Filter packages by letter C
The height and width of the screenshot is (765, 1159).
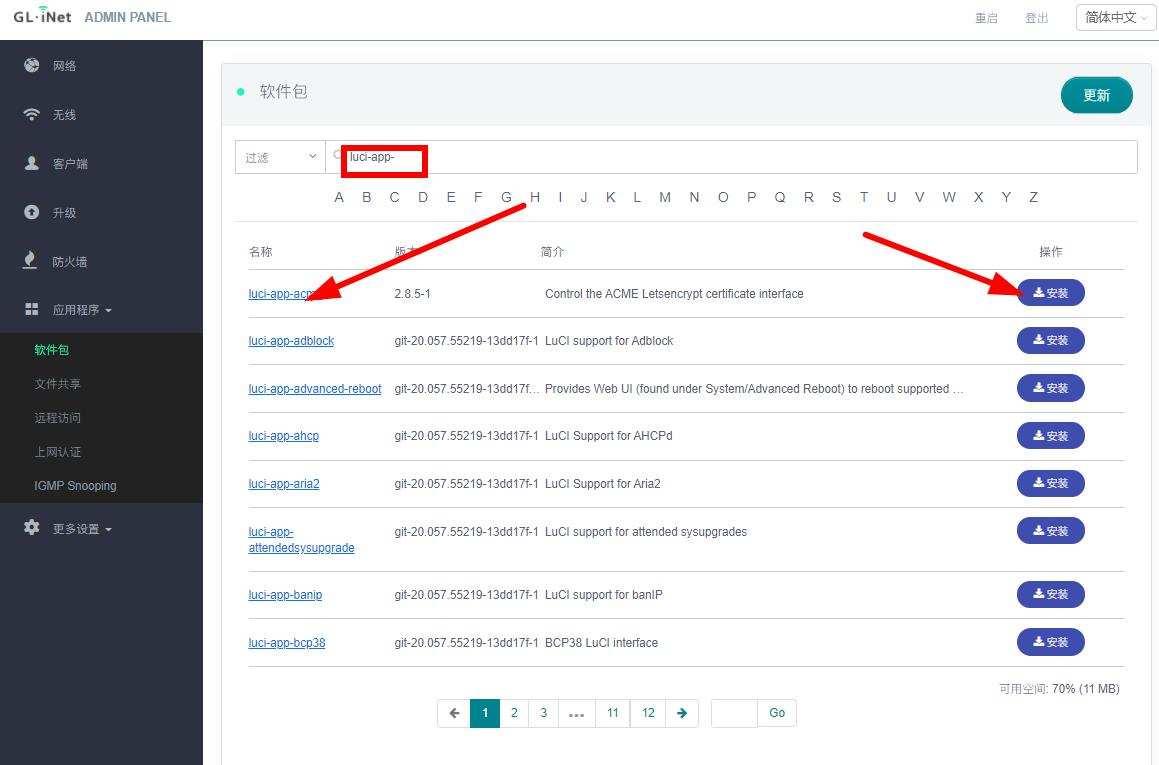coord(395,197)
